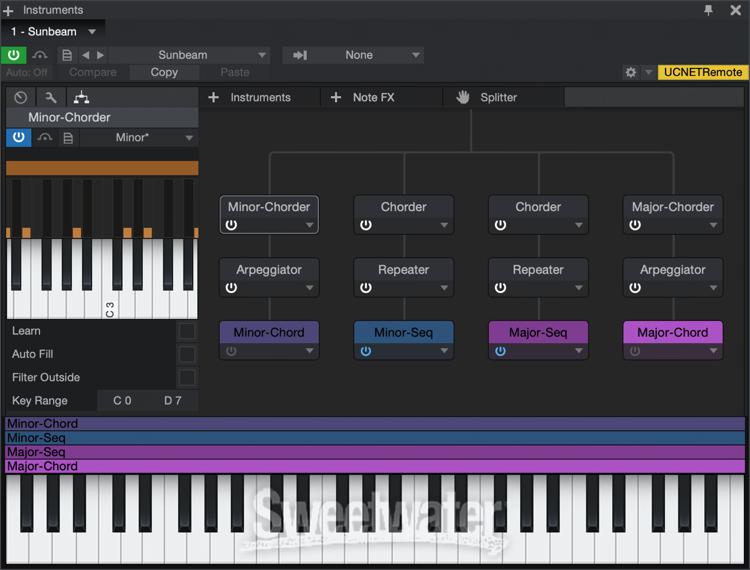Select the Note FX tab label
Image resolution: width=750 pixels, height=570 pixels.
pos(374,98)
